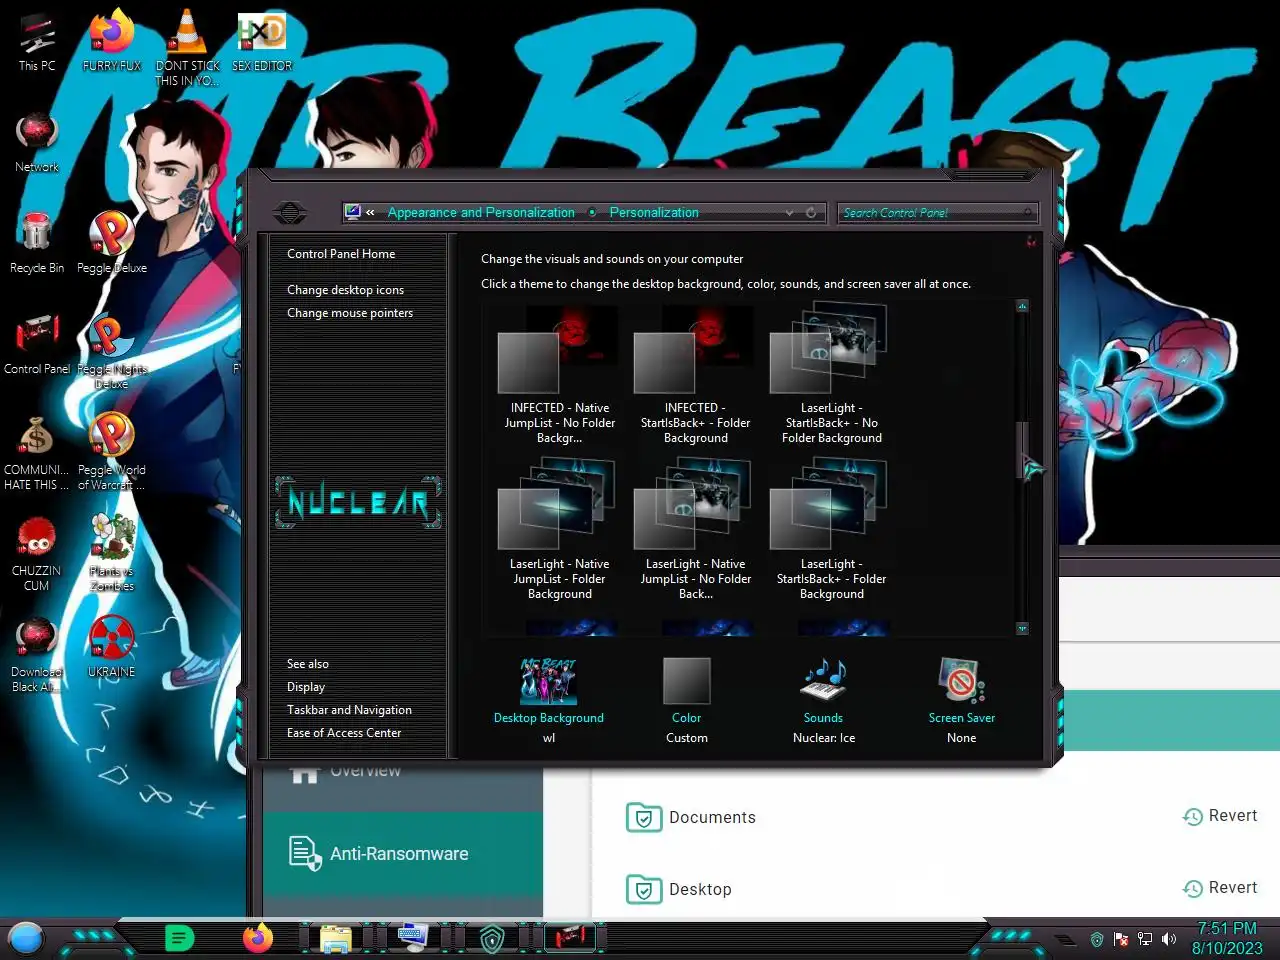Select LaserLight StartIsBack+ Folder Background theme
1280x960 pixels.
tap(831, 530)
